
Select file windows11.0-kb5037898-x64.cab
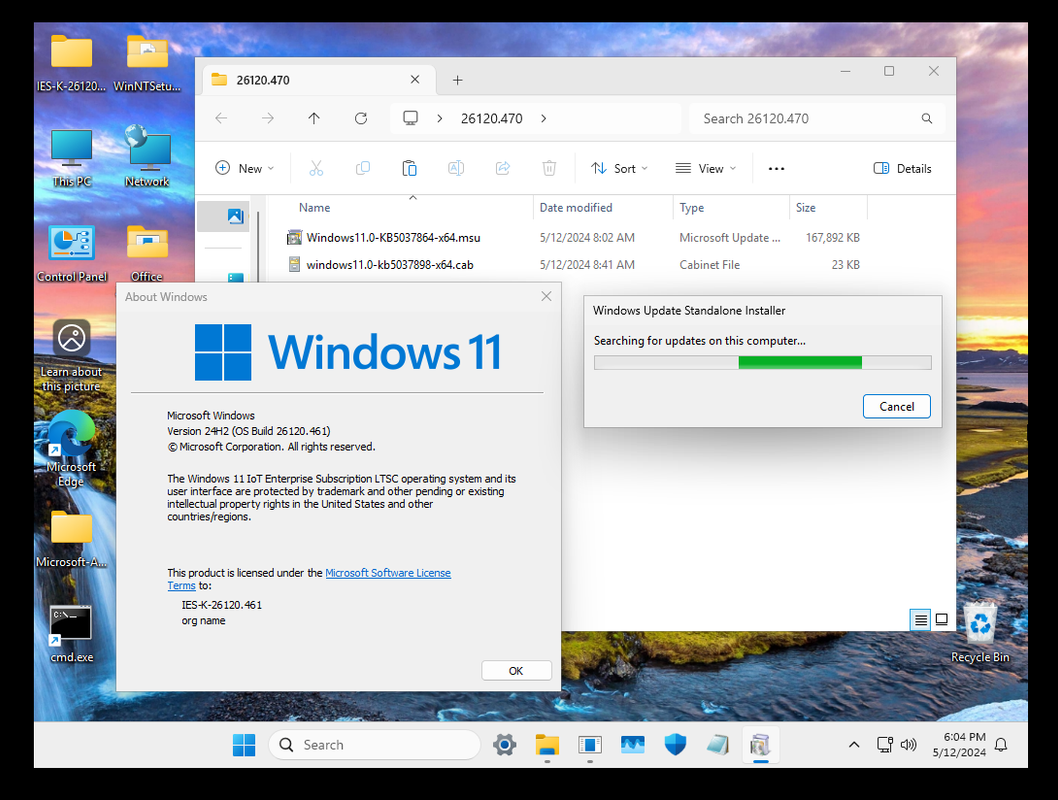pos(389,264)
